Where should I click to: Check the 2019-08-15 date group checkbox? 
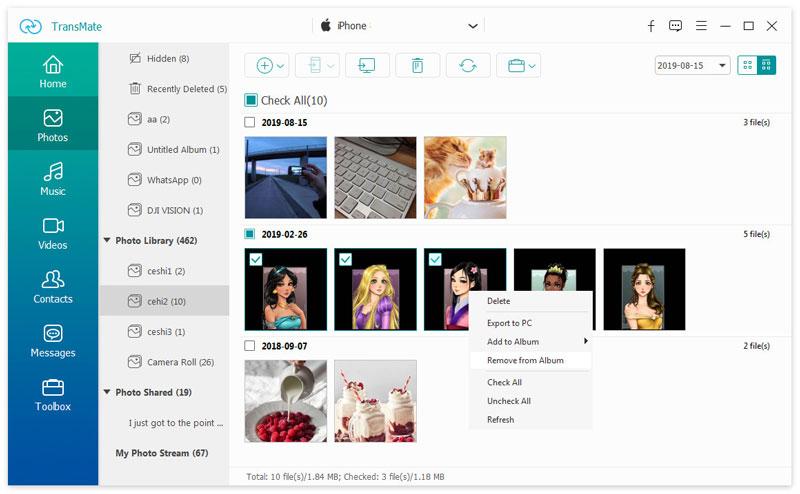250,122
